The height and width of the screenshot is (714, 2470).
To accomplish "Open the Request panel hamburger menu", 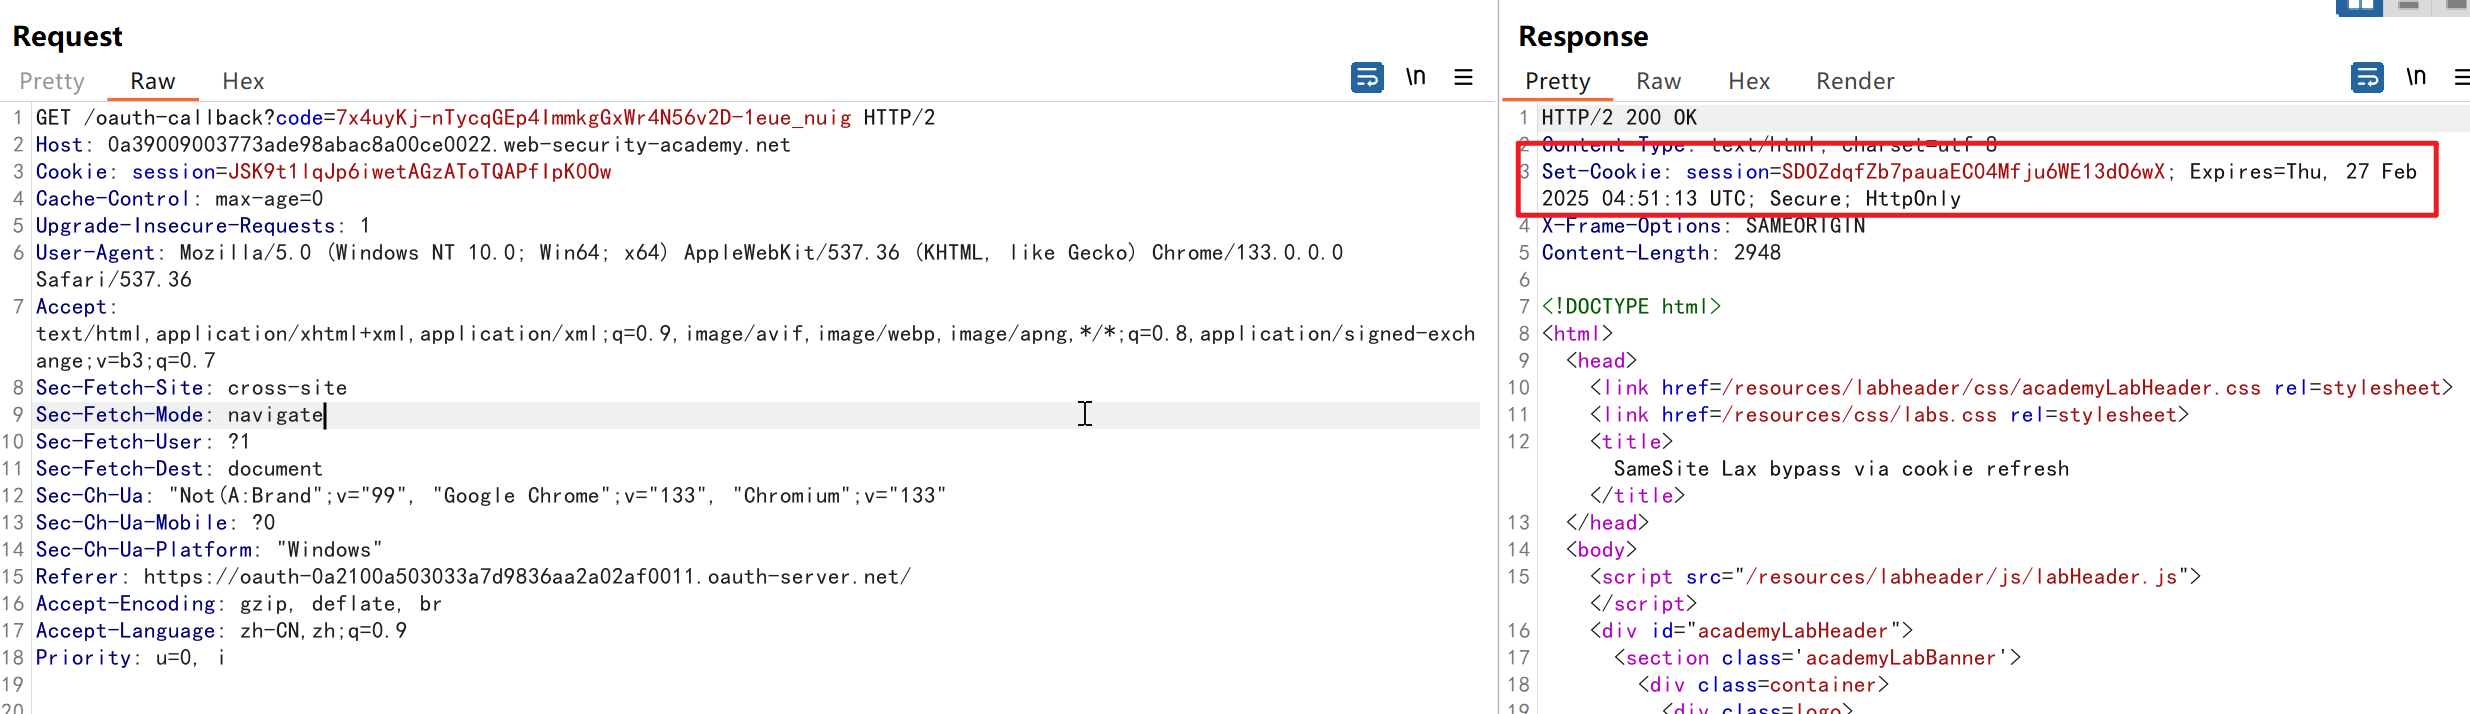I will (x=1463, y=77).
